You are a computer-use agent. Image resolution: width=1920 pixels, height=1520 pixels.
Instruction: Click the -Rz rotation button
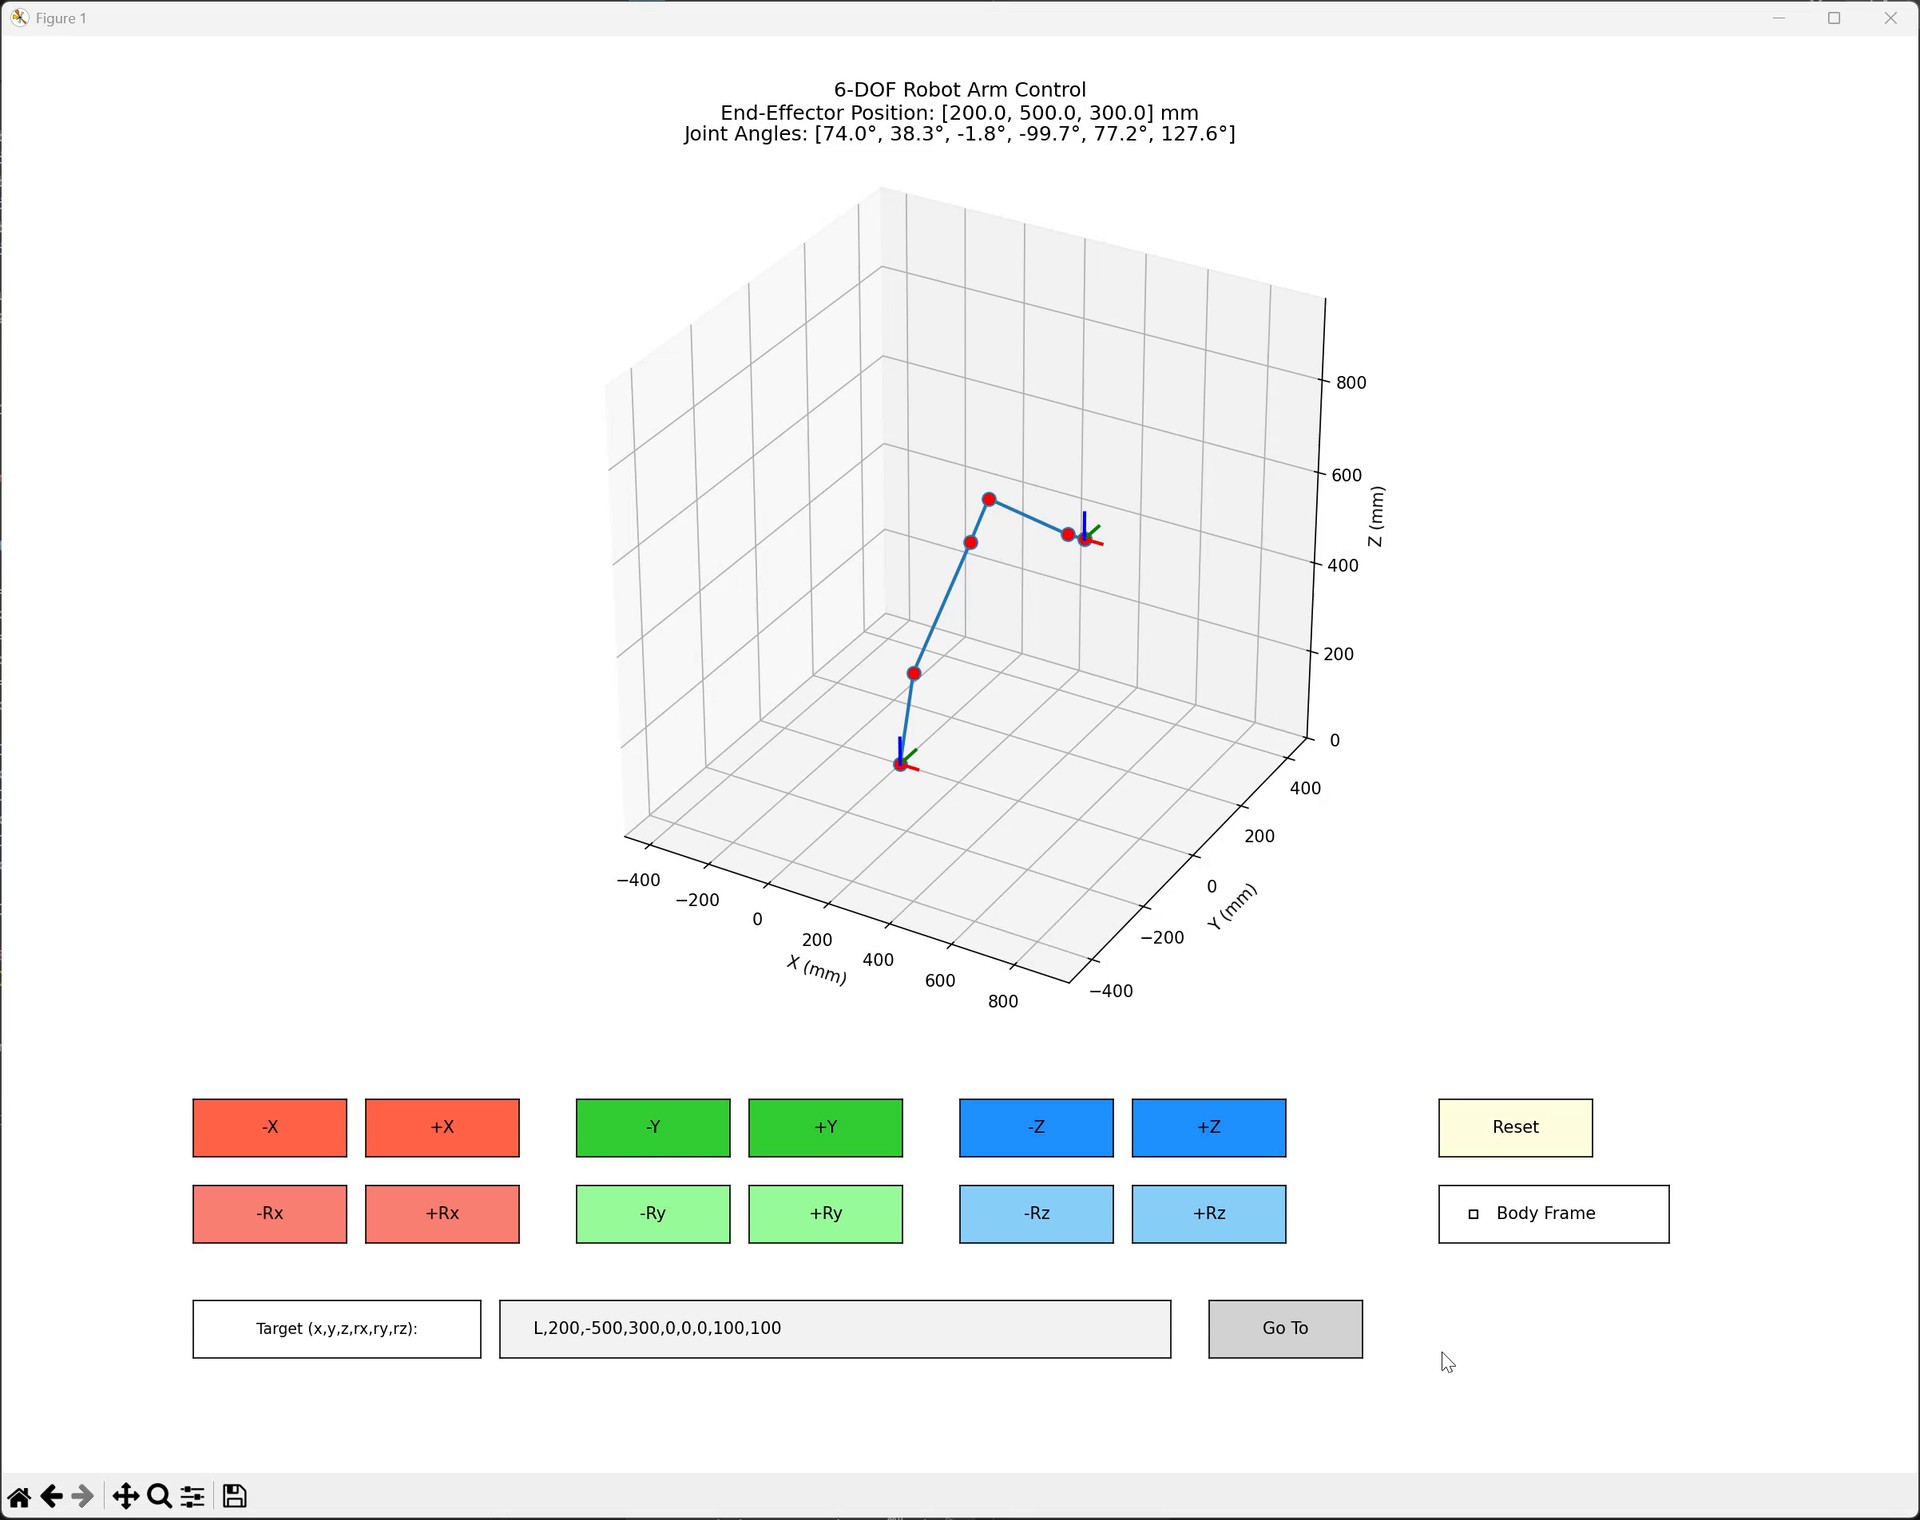(x=1036, y=1214)
